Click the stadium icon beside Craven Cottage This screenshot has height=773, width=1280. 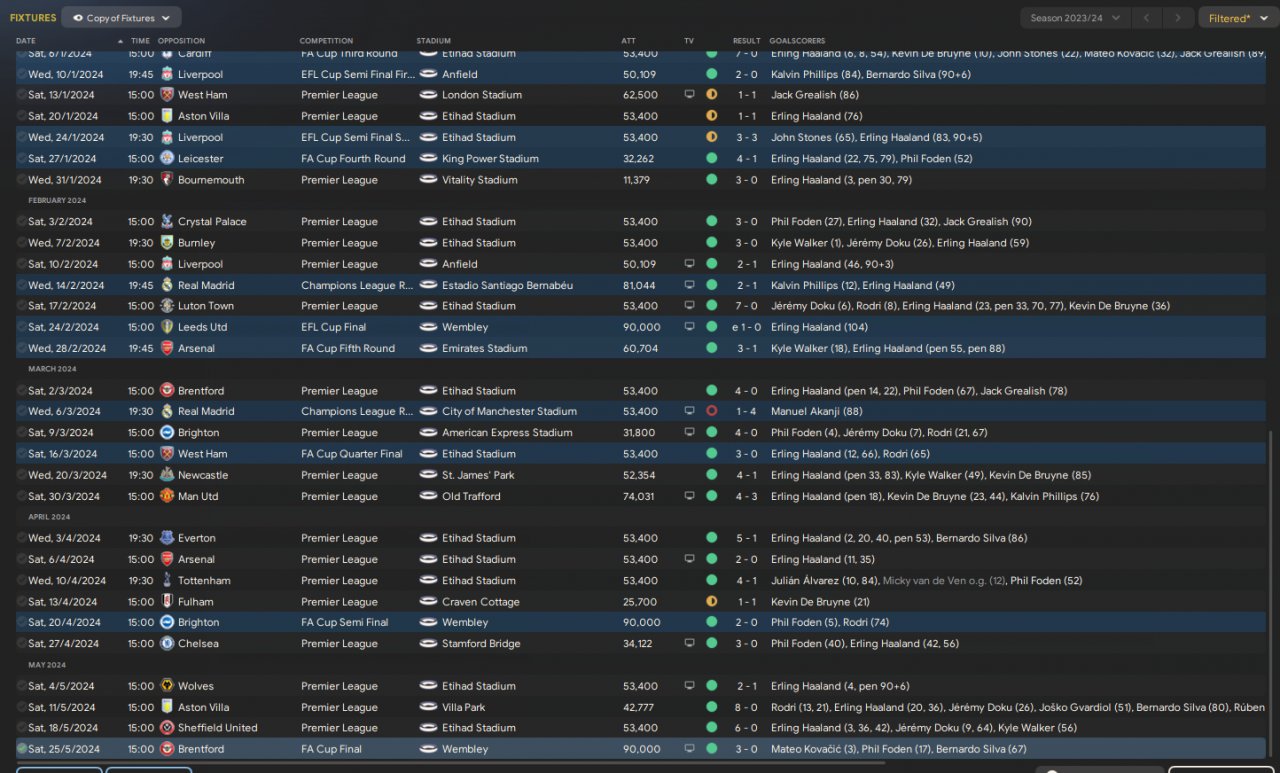pyautogui.click(x=428, y=602)
